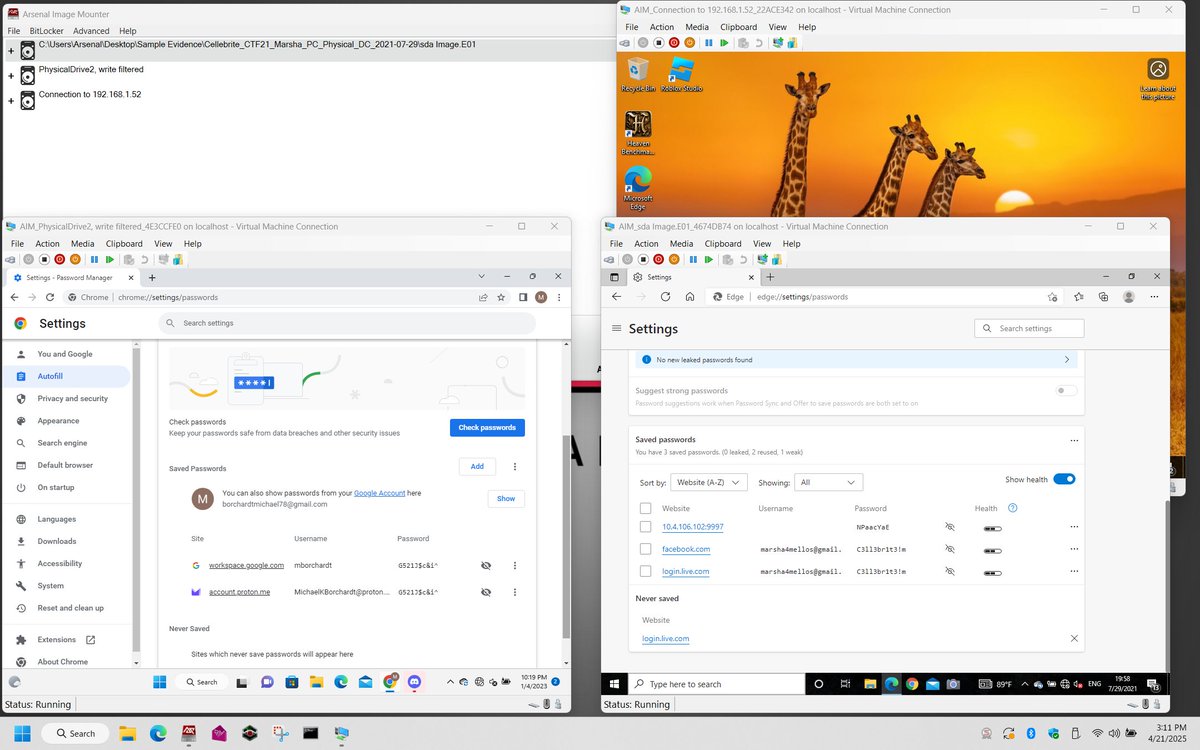1200x750 pixels.
Task: Bookmark the Chrome passwords page with star
Action: click(x=503, y=297)
